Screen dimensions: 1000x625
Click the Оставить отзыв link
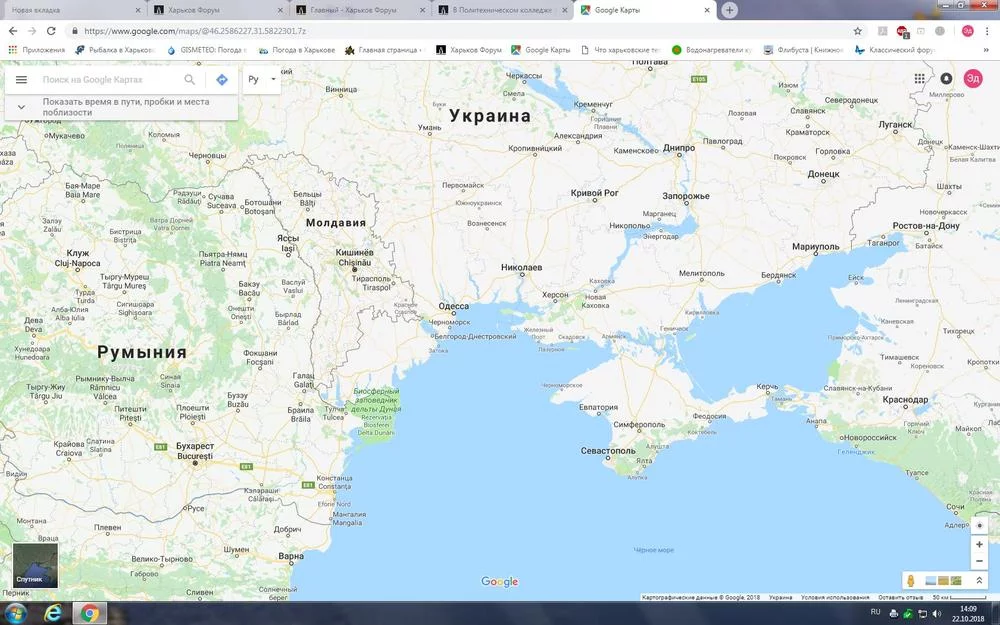coord(901,598)
